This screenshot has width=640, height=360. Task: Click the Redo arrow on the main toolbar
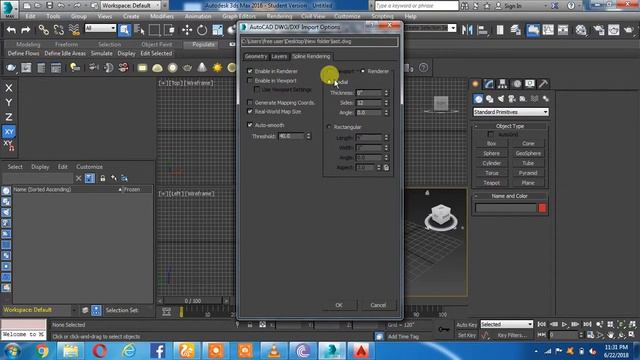(x=25, y=30)
